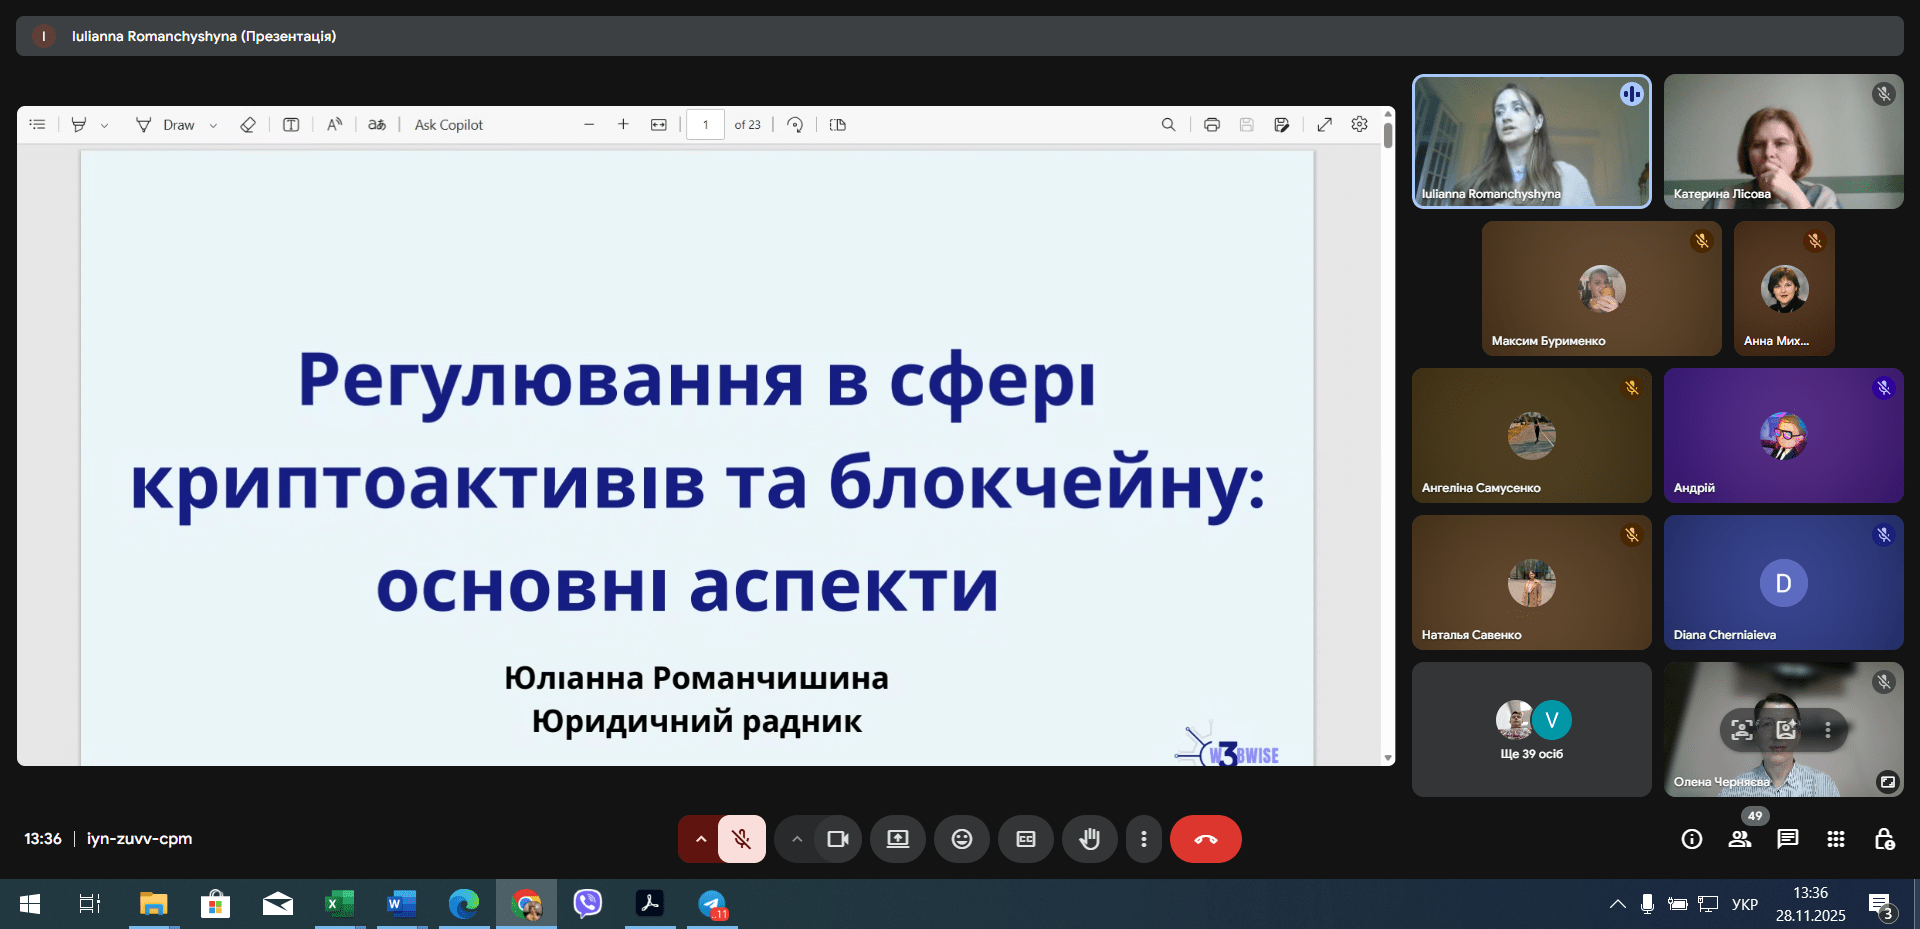Screen dimensions: 1920x929
Task: Expand audio settings chevron beside microphone
Action: [x=700, y=839]
